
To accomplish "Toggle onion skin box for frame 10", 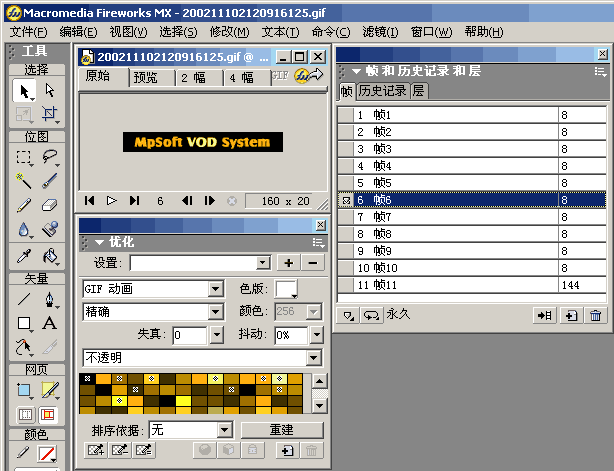I will click(346, 268).
